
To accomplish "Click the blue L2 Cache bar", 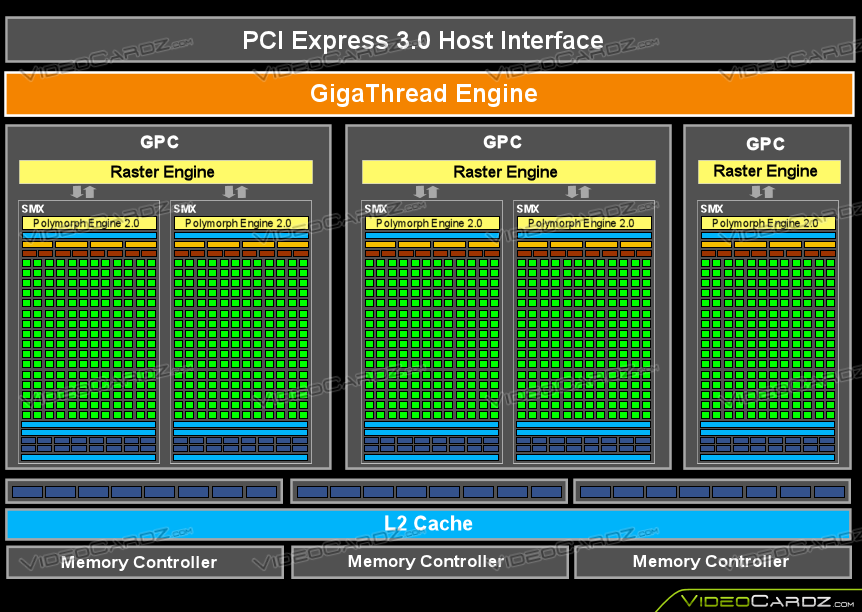I will tap(428, 523).
